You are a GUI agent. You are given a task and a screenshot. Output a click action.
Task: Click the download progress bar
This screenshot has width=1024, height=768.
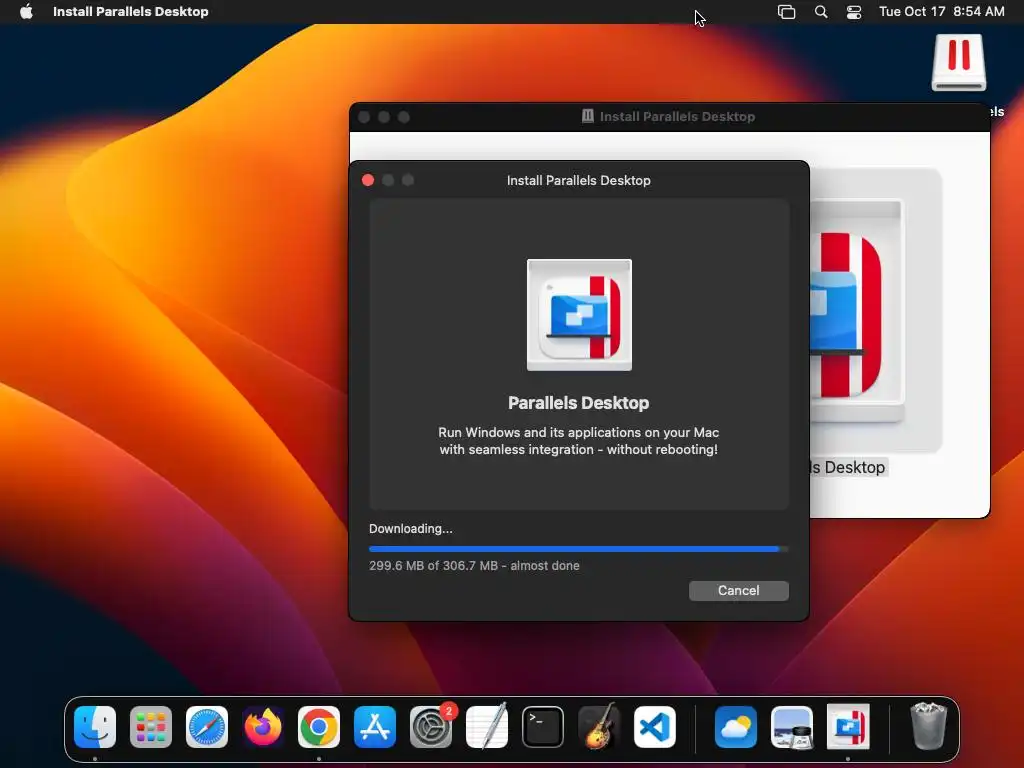click(x=579, y=549)
